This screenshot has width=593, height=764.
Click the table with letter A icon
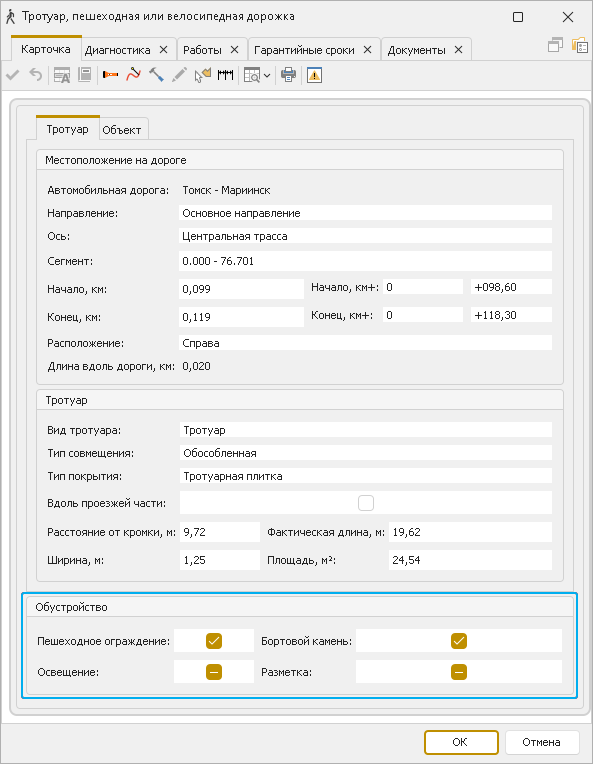[x=61, y=75]
